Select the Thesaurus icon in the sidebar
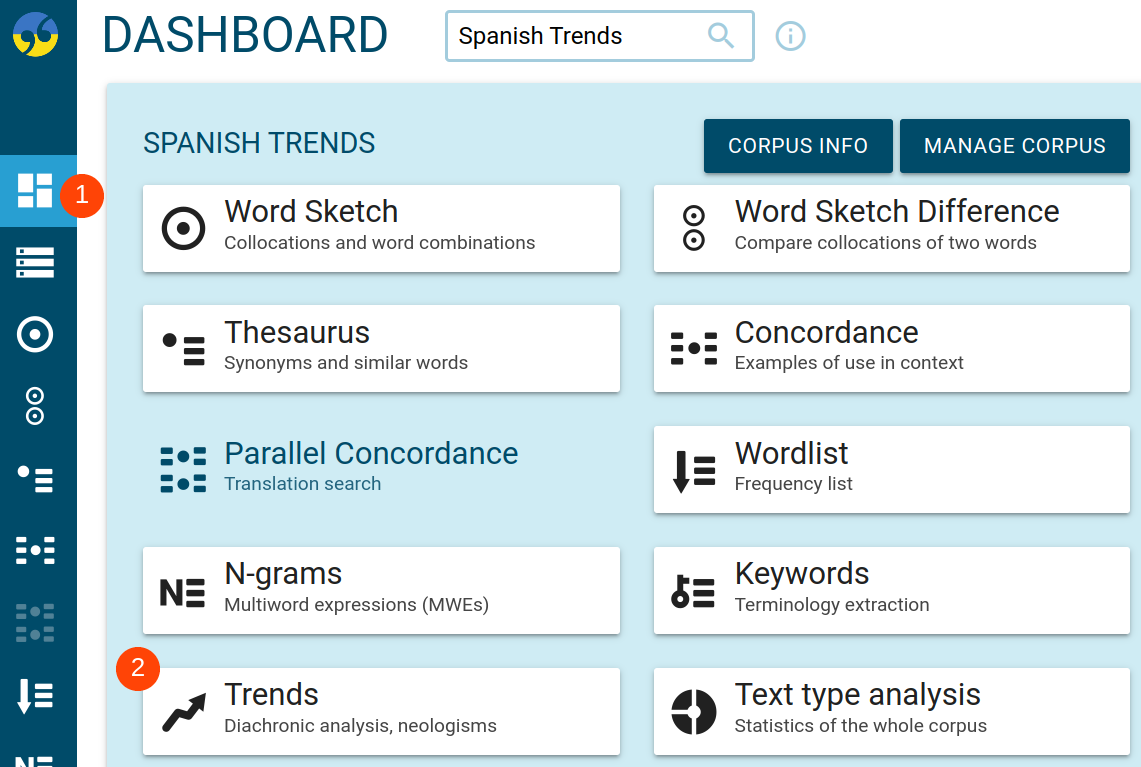 pos(35,479)
